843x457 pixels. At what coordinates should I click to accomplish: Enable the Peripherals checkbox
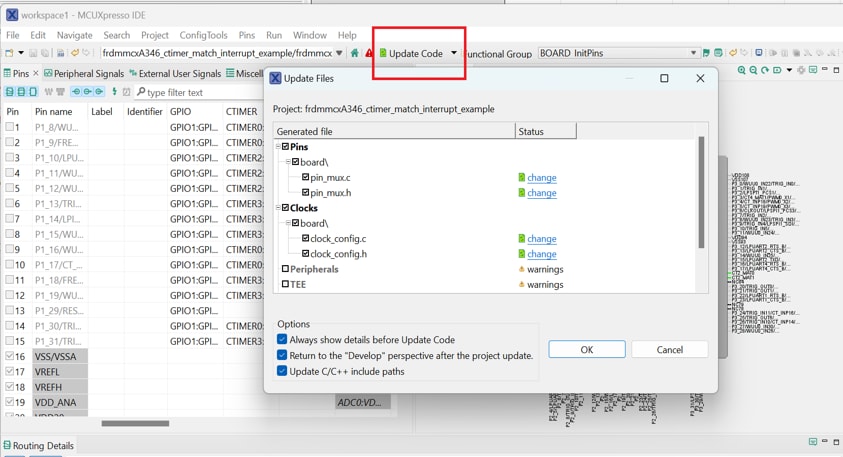click(285, 269)
